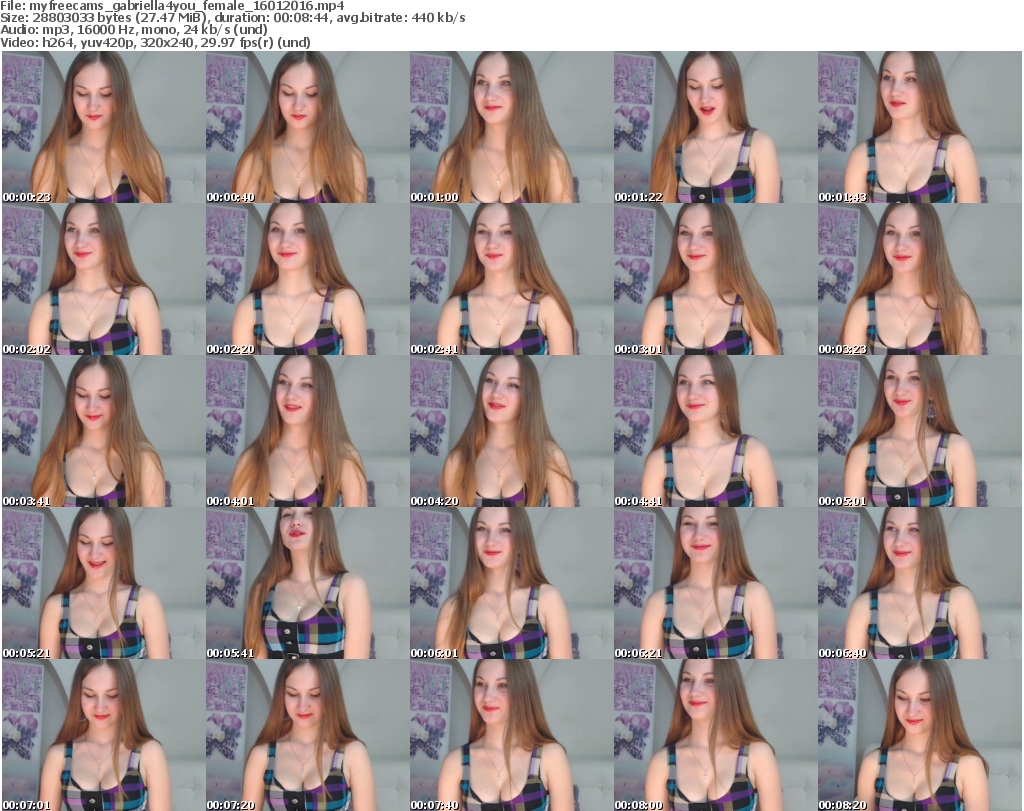Viewport: 1024px width, 811px height.
Task: Choose the frame timestamped 00:02:20
Action: (x=308, y=279)
